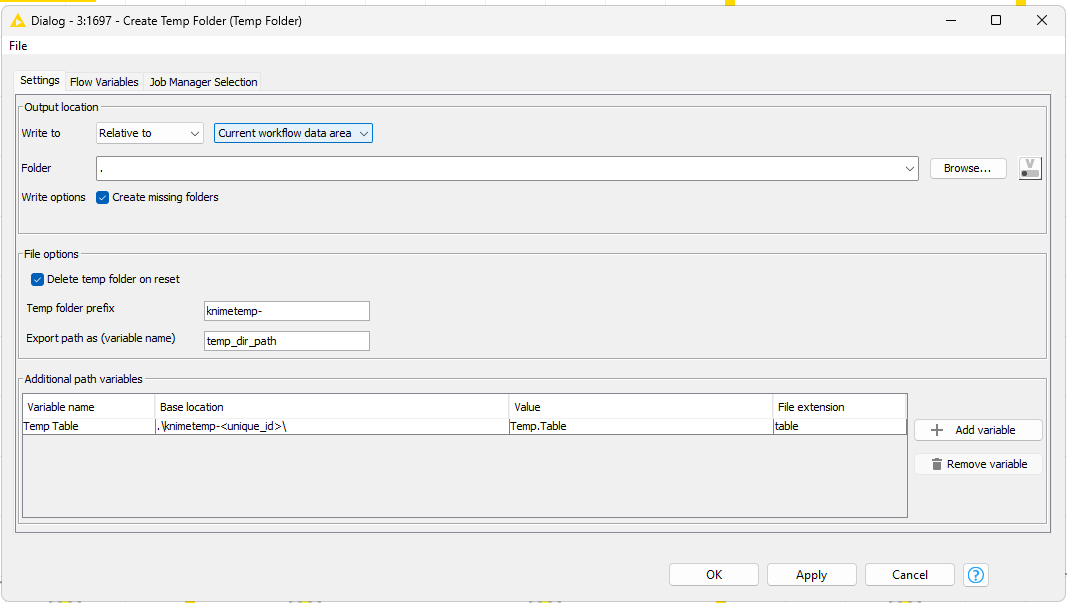Open the 'Relative to' dropdown
This screenshot has height=603, width=1067.
[x=150, y=133]
